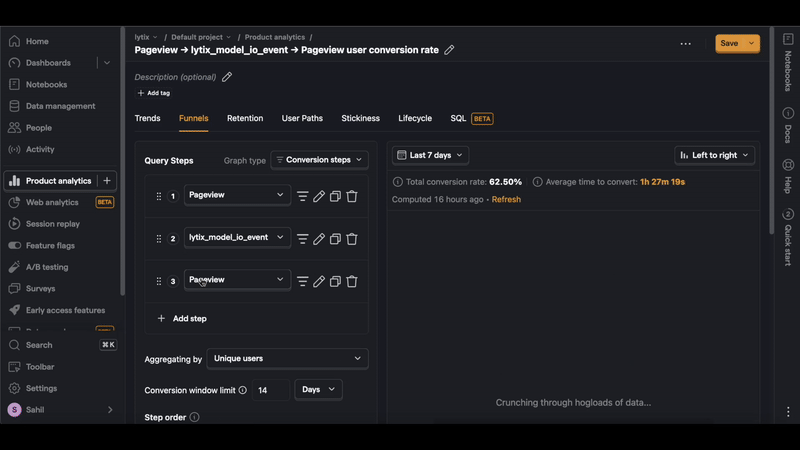Switch to the Trends tab
Image resolution: width=800 pixels, height=450 pixels.
click(x=147, y=118)
